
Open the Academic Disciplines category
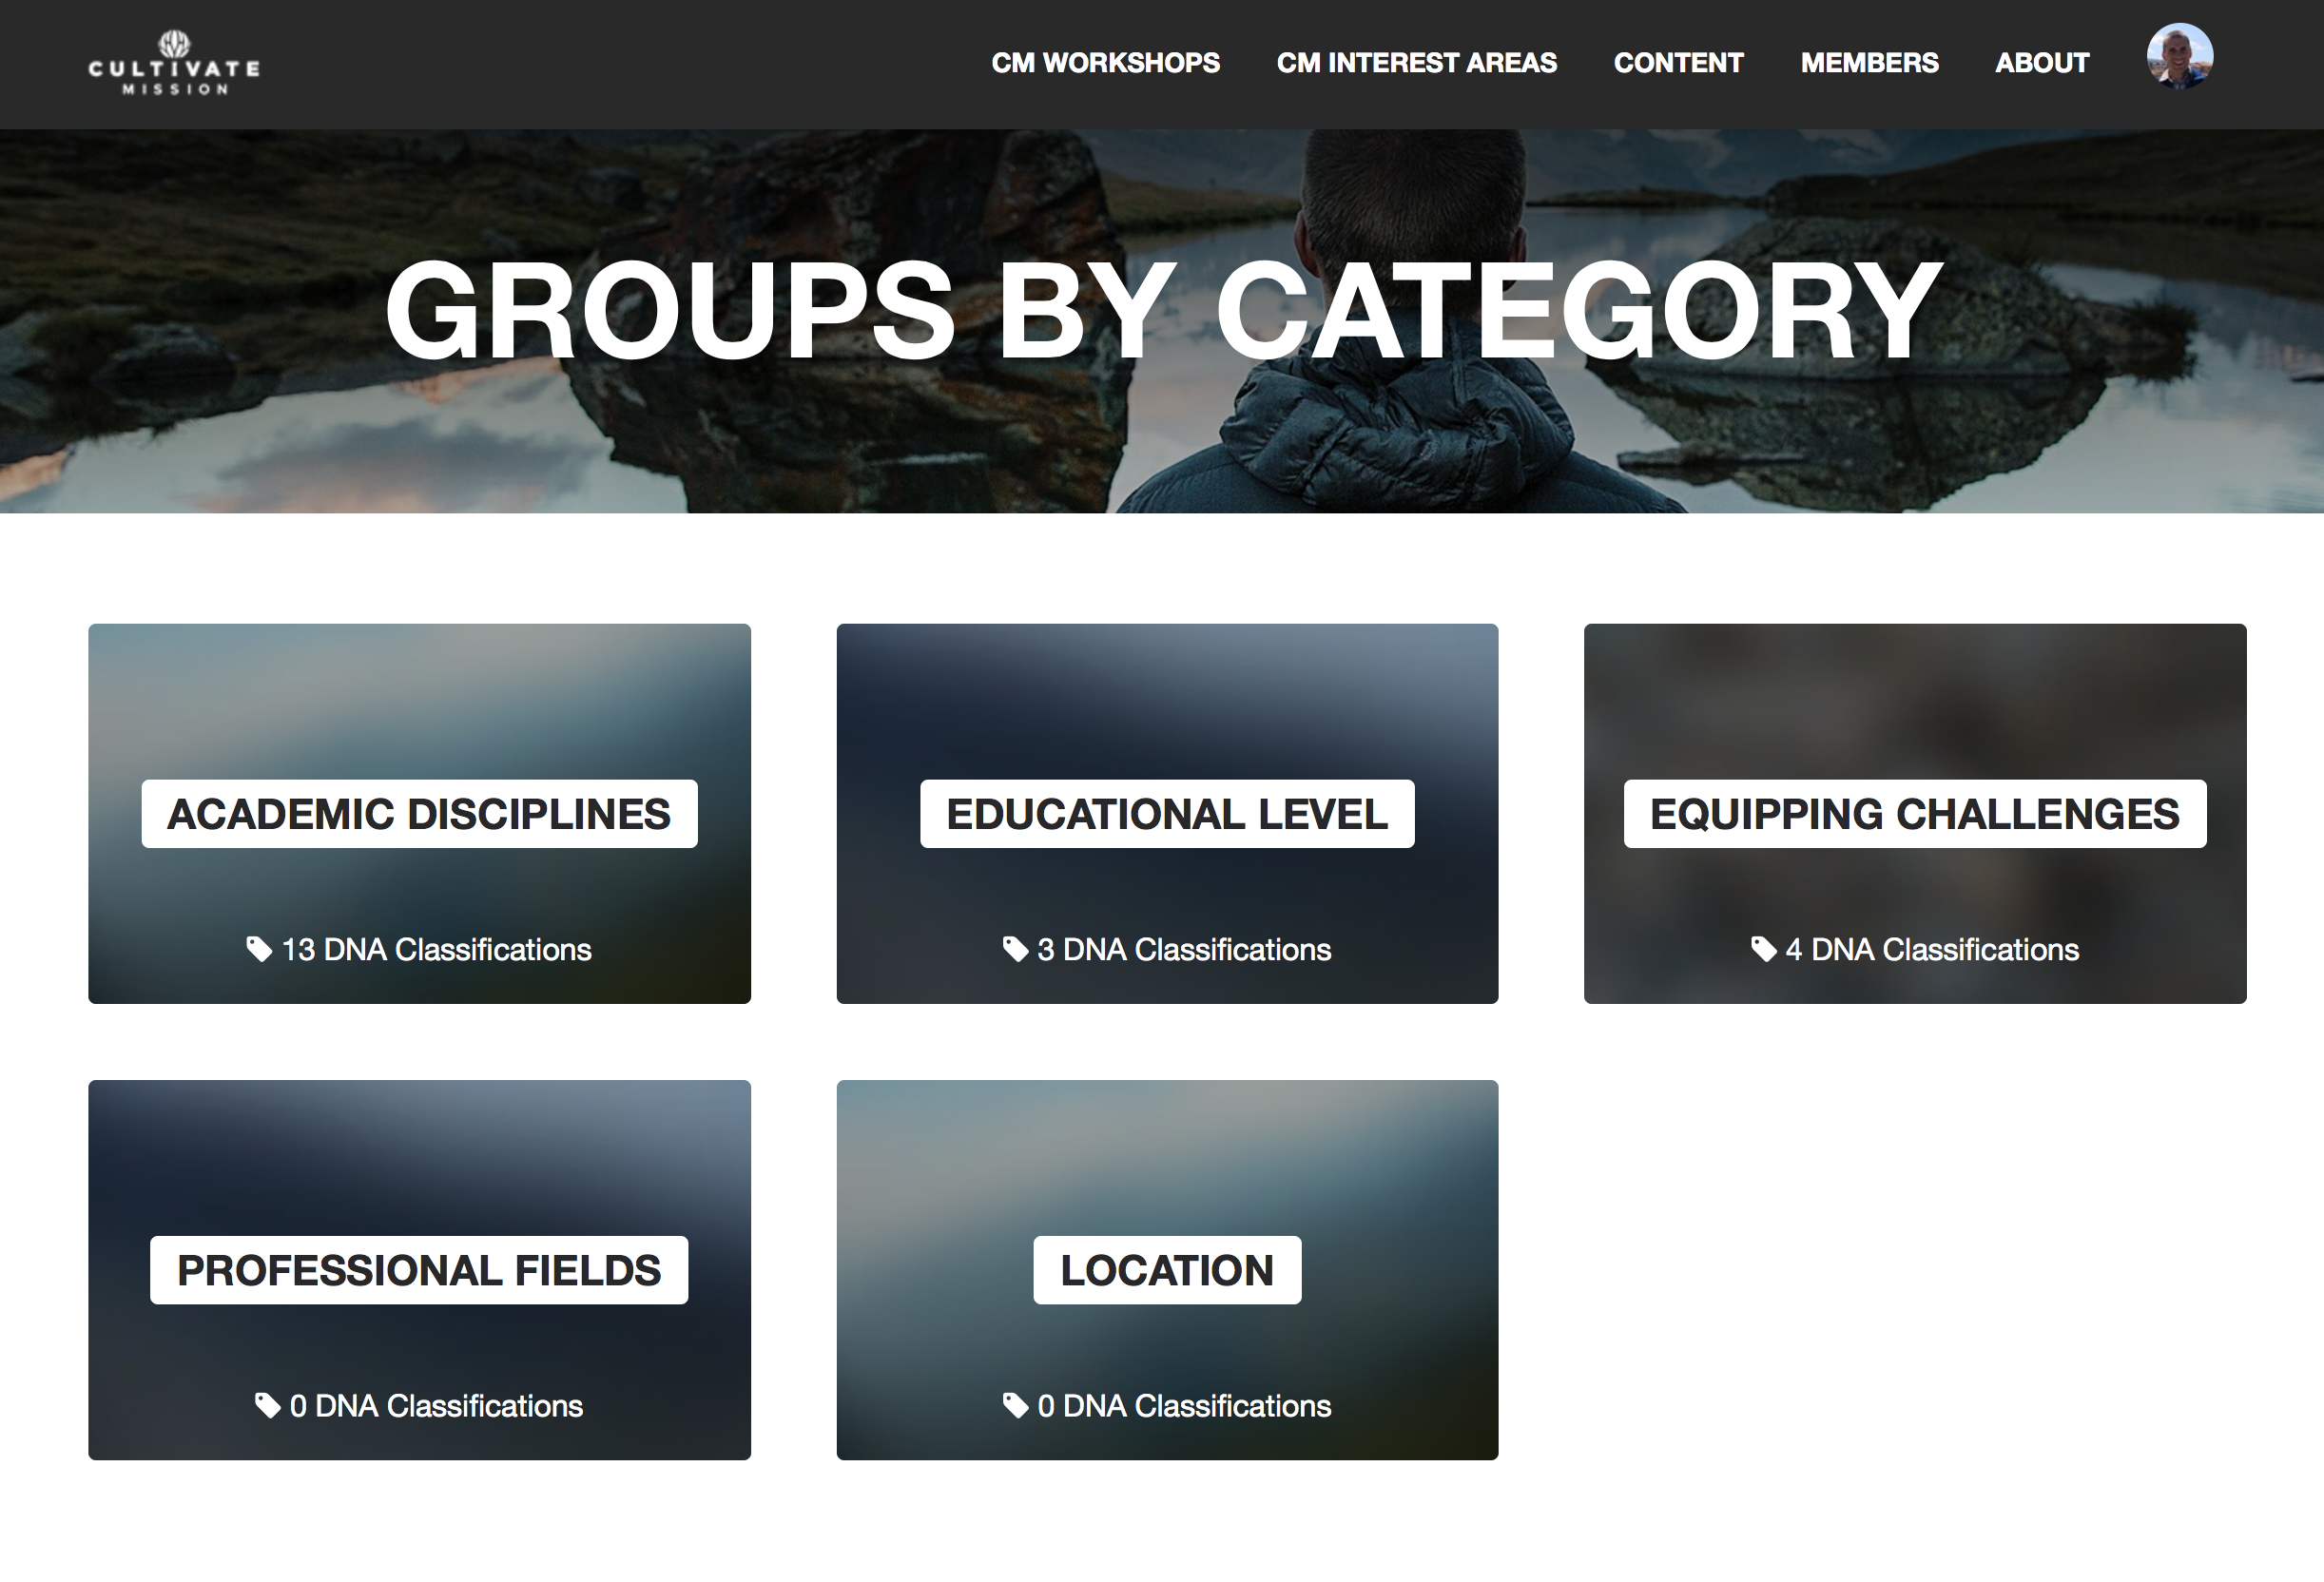tap(419, 814)
